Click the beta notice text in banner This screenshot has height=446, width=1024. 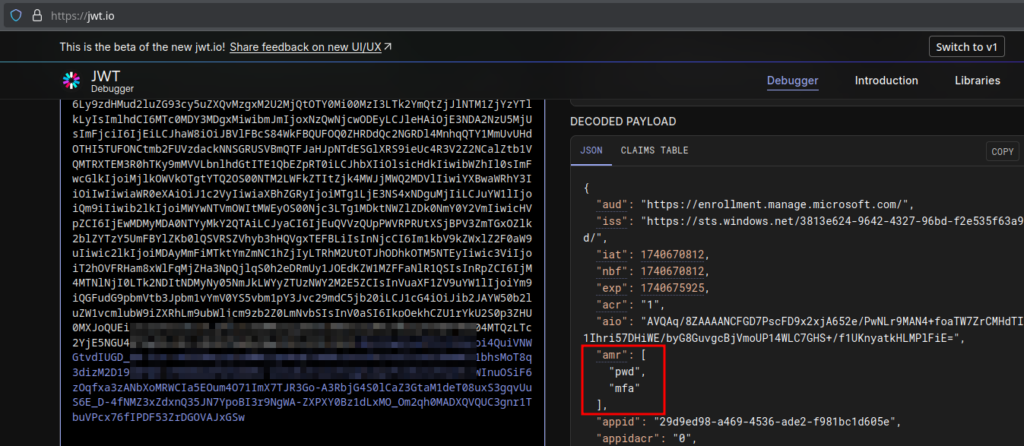point(142,47)
